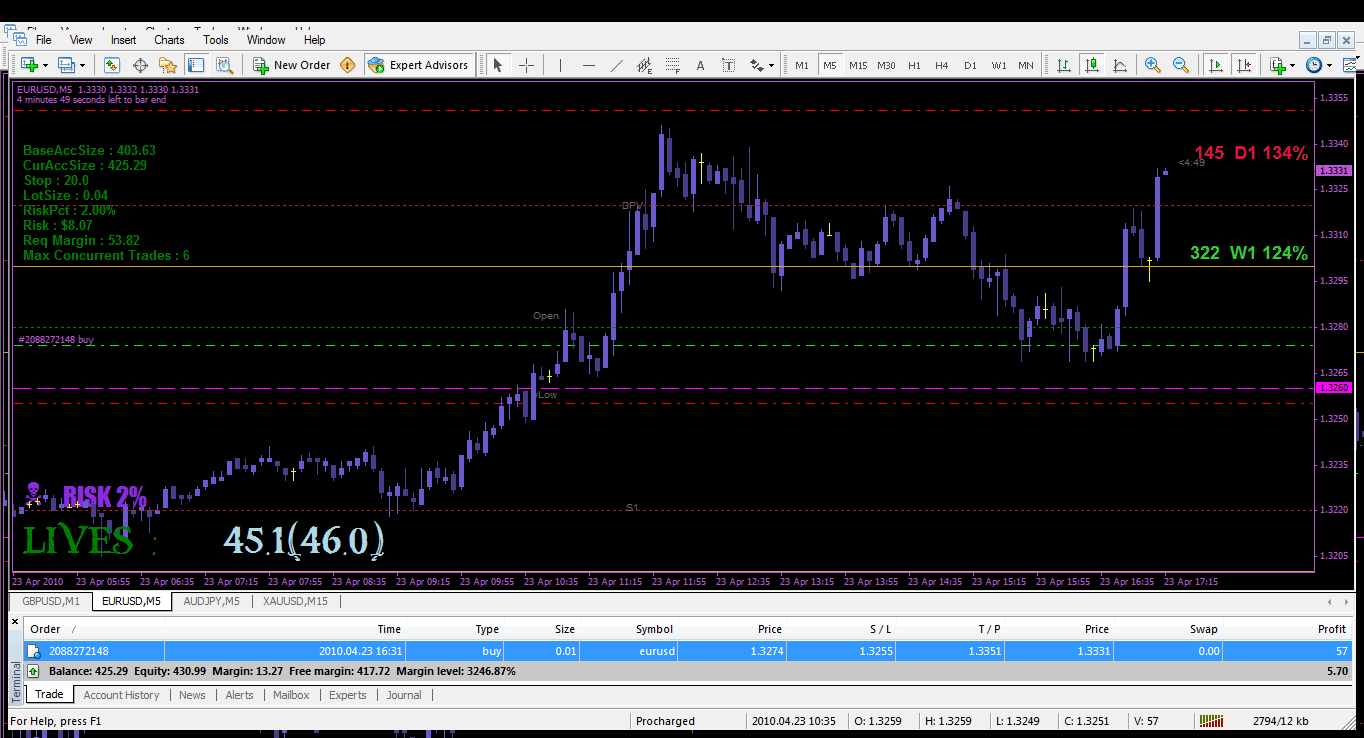The height and width of the screenshot is (738, 1364).
Task: Open the File menu
Action: pos(44,40)
